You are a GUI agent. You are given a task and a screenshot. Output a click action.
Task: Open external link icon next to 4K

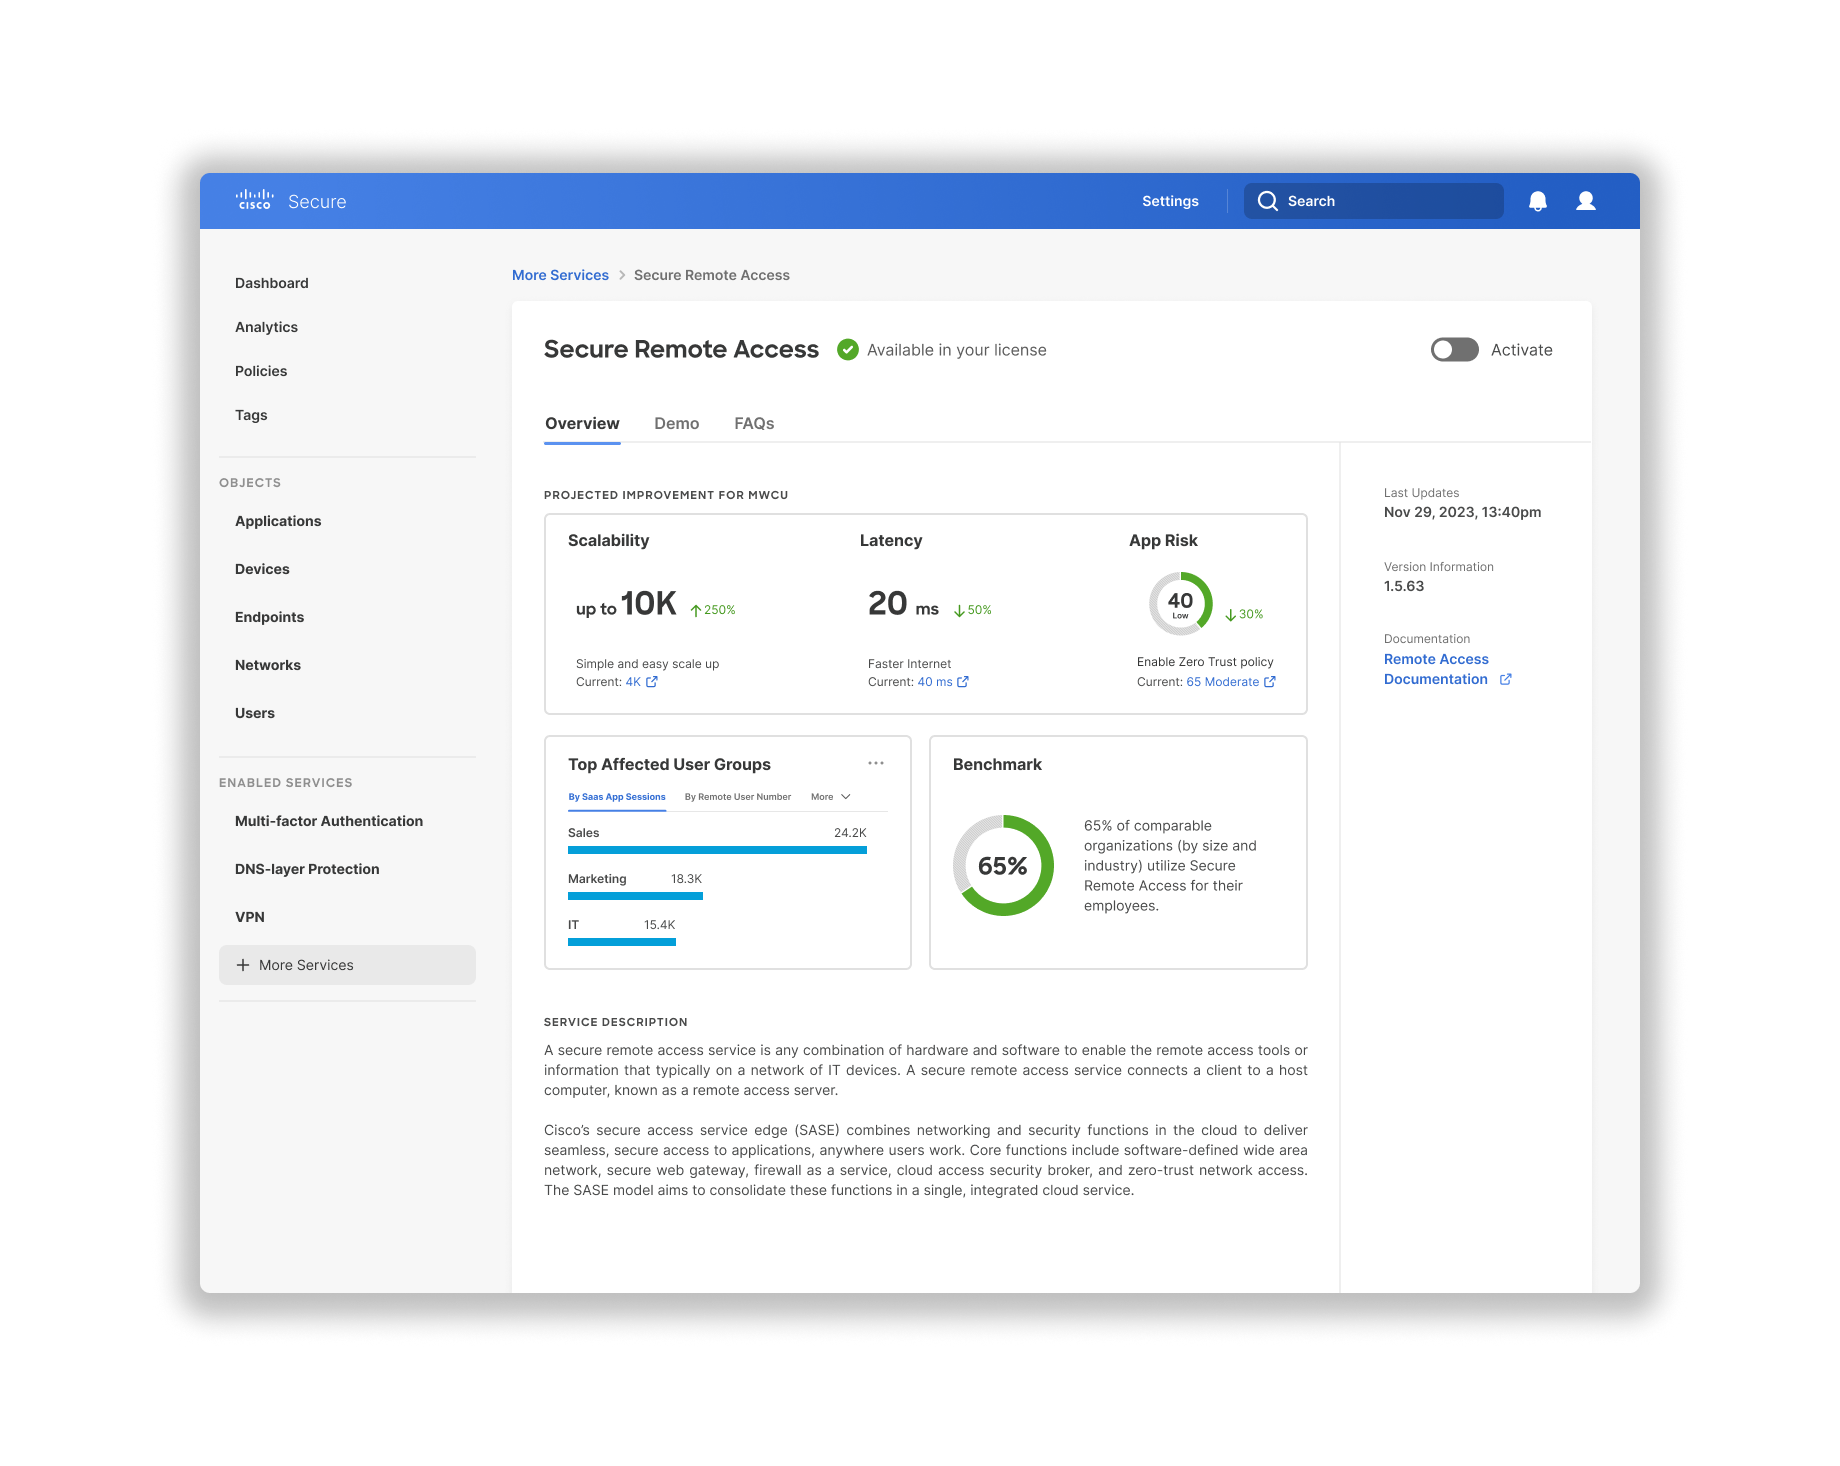[x=652, y=682]
